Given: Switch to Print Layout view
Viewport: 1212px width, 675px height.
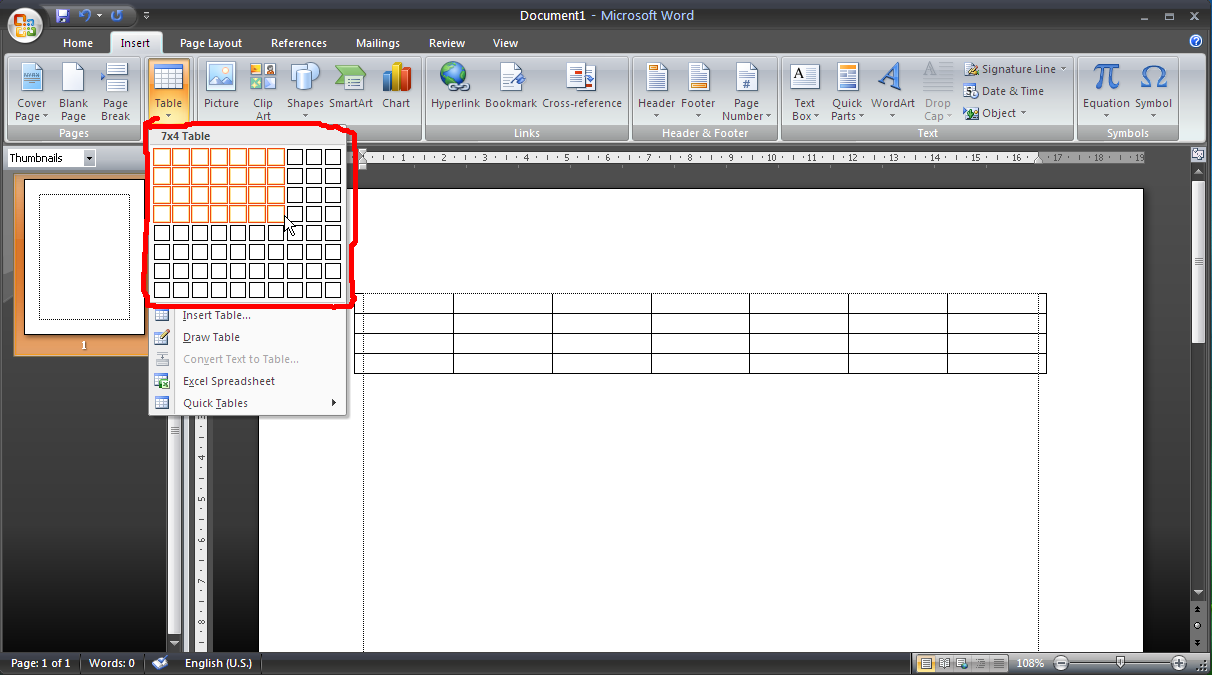Looking at the screenshot, I should (926, 663).
